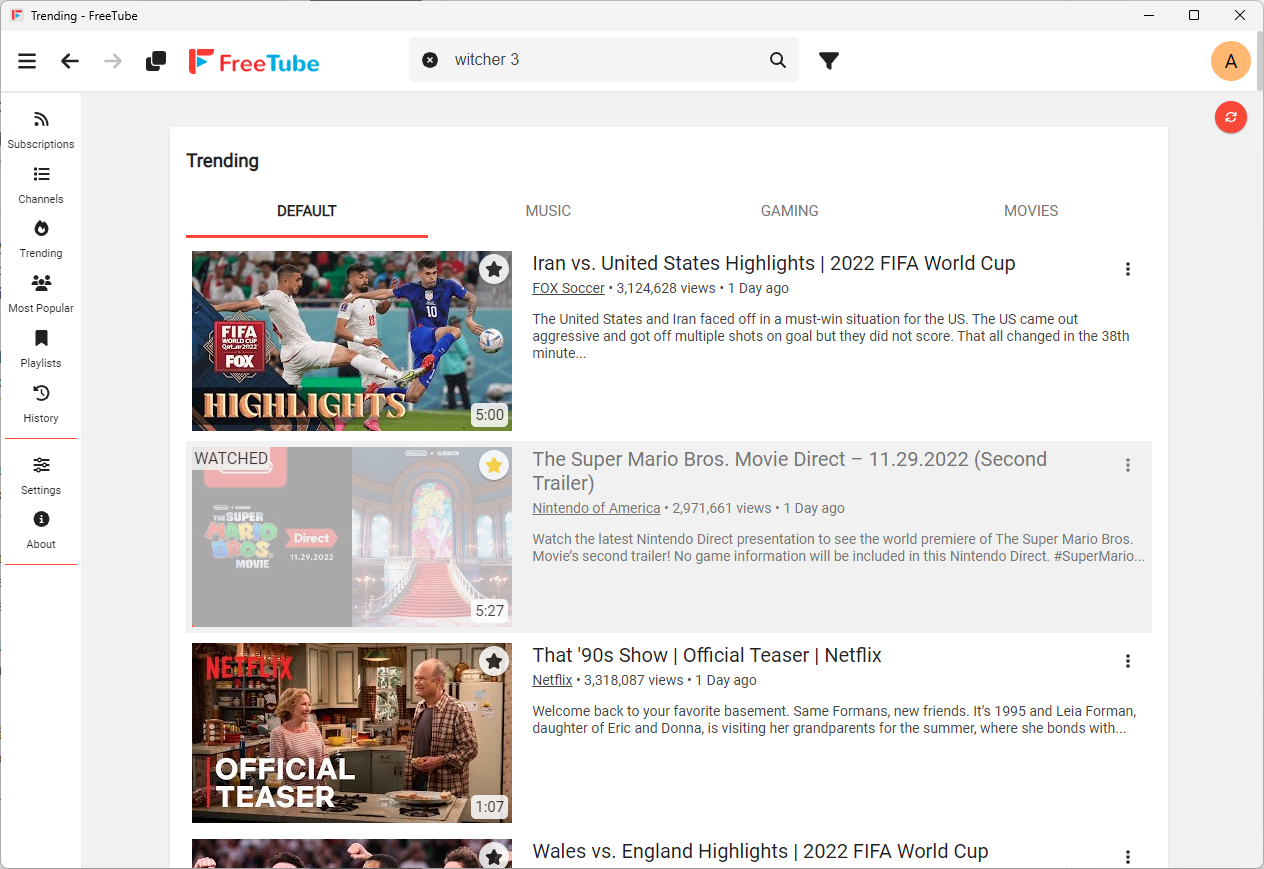This screenshot has width=1264, height=869.
Task: Open the Iran vs. United States Highlights title
Action: pos(774,264)
